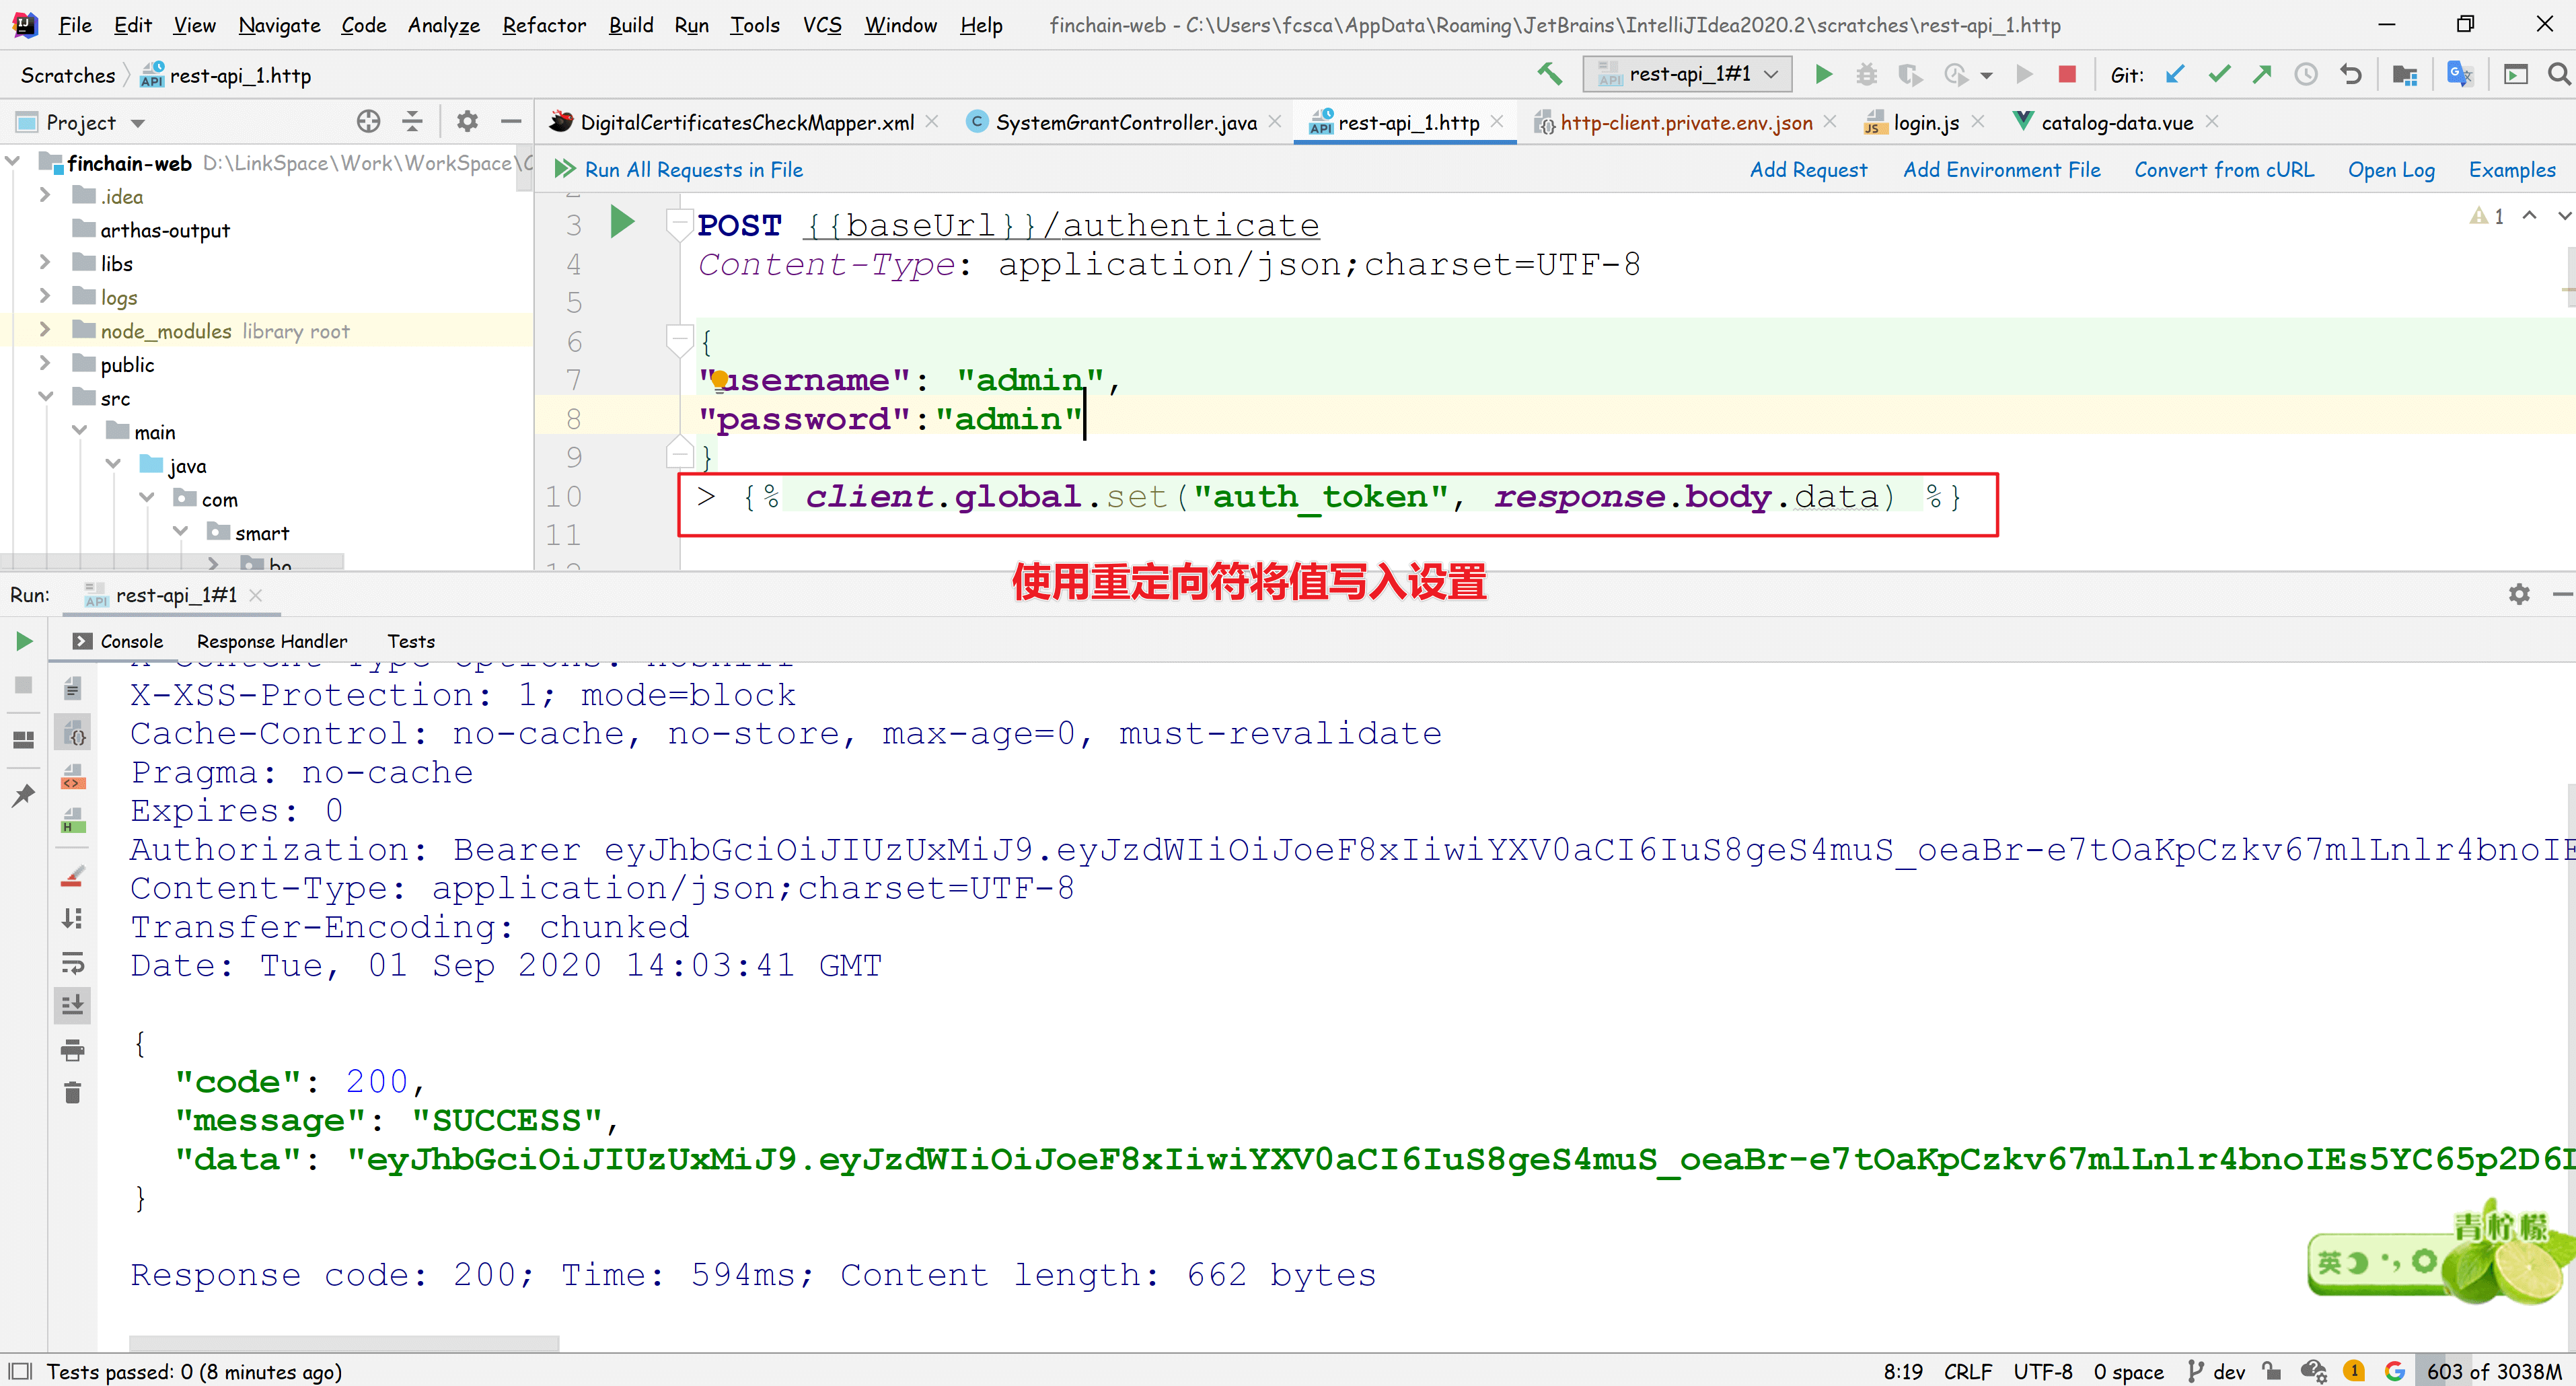This screenshot has height=1386, width=2576.
Task: Collapse the src folder
Action: coord(45,397)
